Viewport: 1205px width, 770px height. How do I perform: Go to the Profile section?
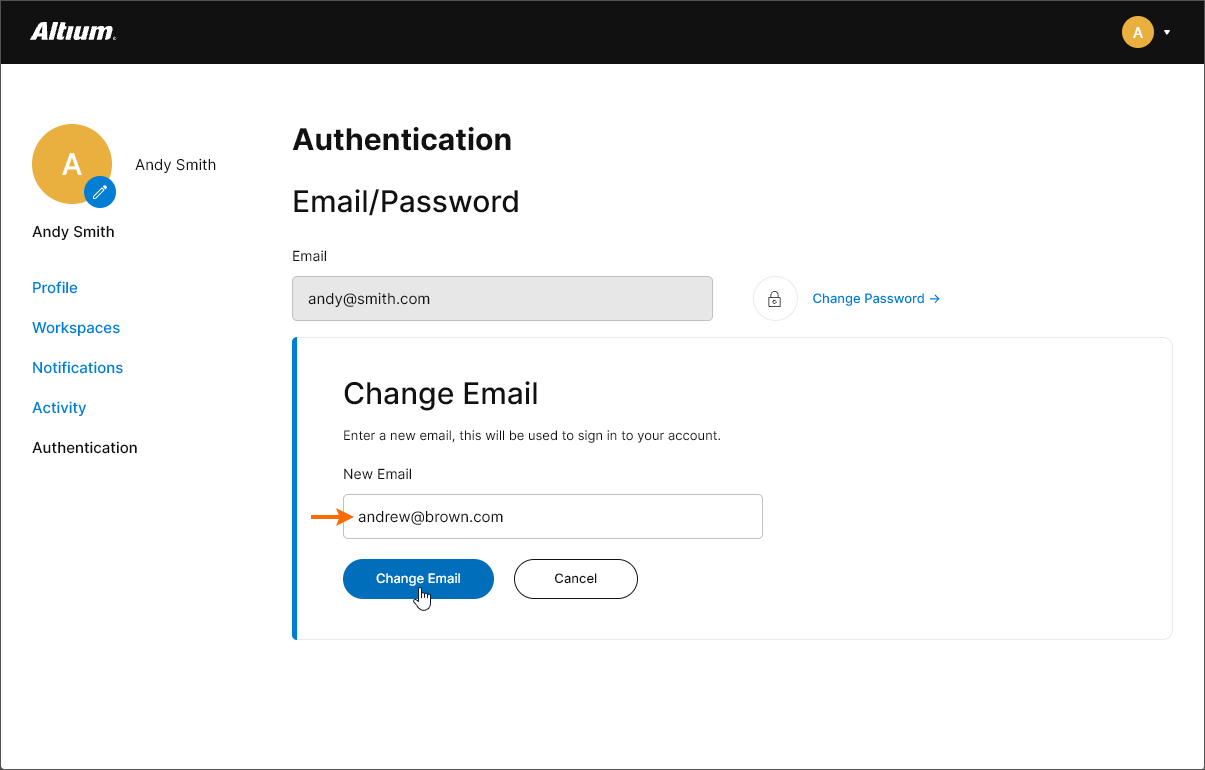click(x=55, y=288)
